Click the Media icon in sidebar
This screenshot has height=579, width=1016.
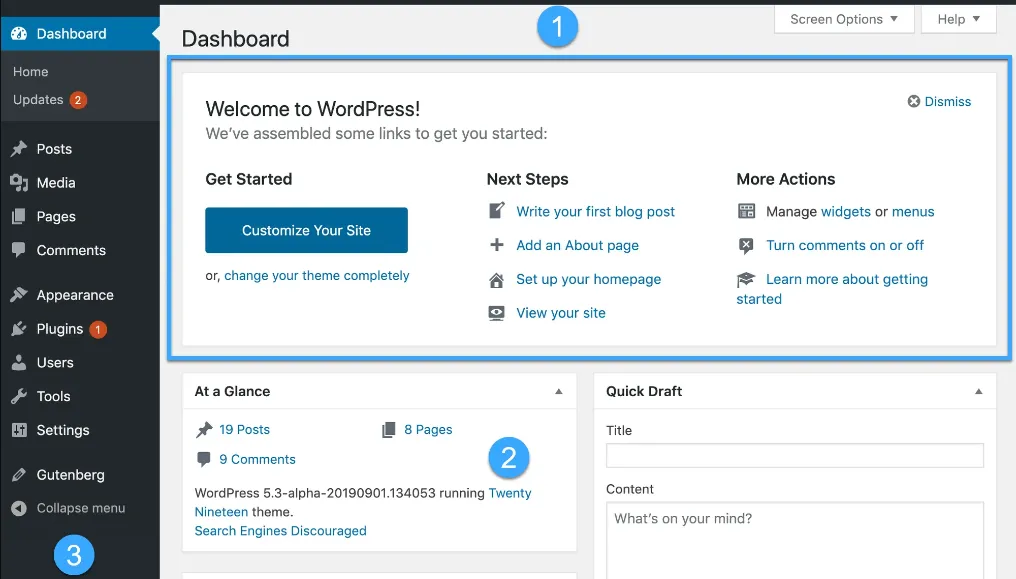[x=19, y=183]
